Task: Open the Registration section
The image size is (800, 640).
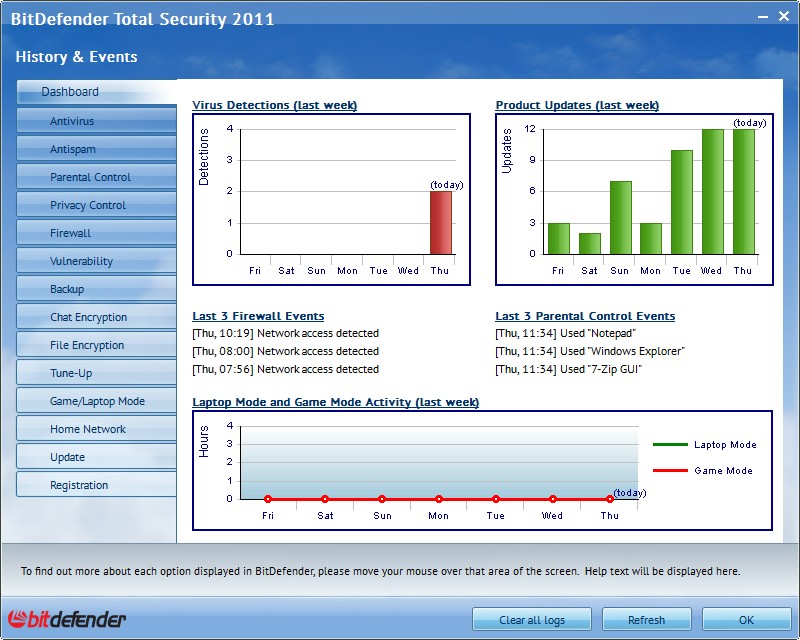Action: coord(97,485)
